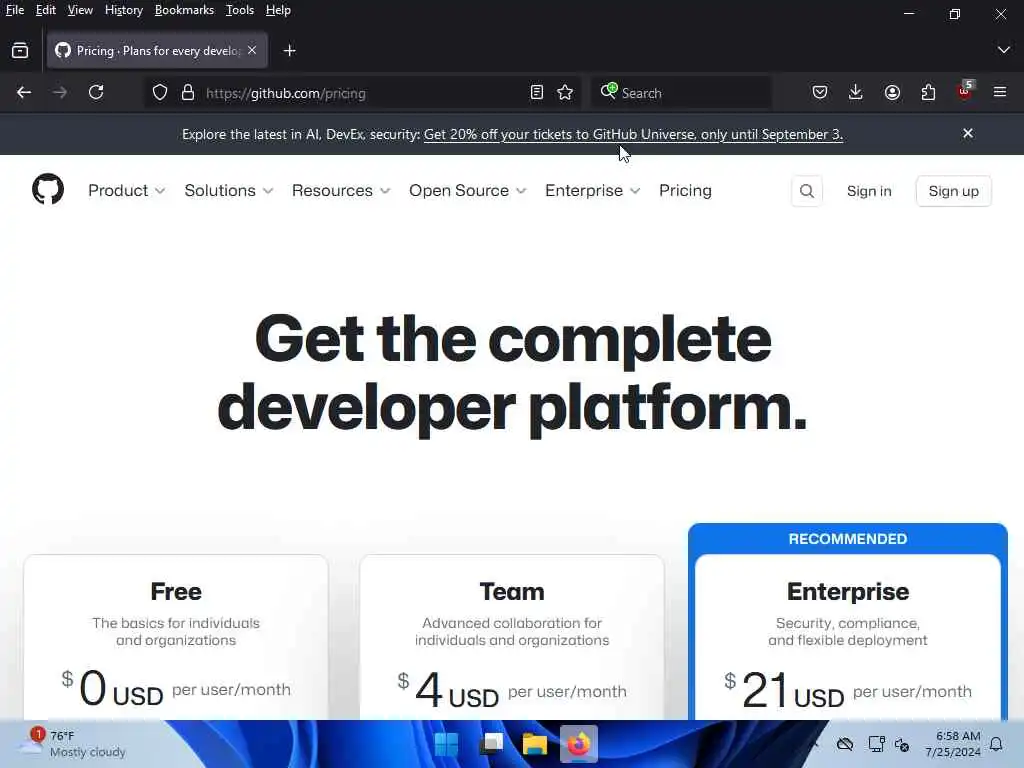This screenshot has height=768, width=1024.
Task: Click the uBlock Origin extension icon
Action: 965,91
